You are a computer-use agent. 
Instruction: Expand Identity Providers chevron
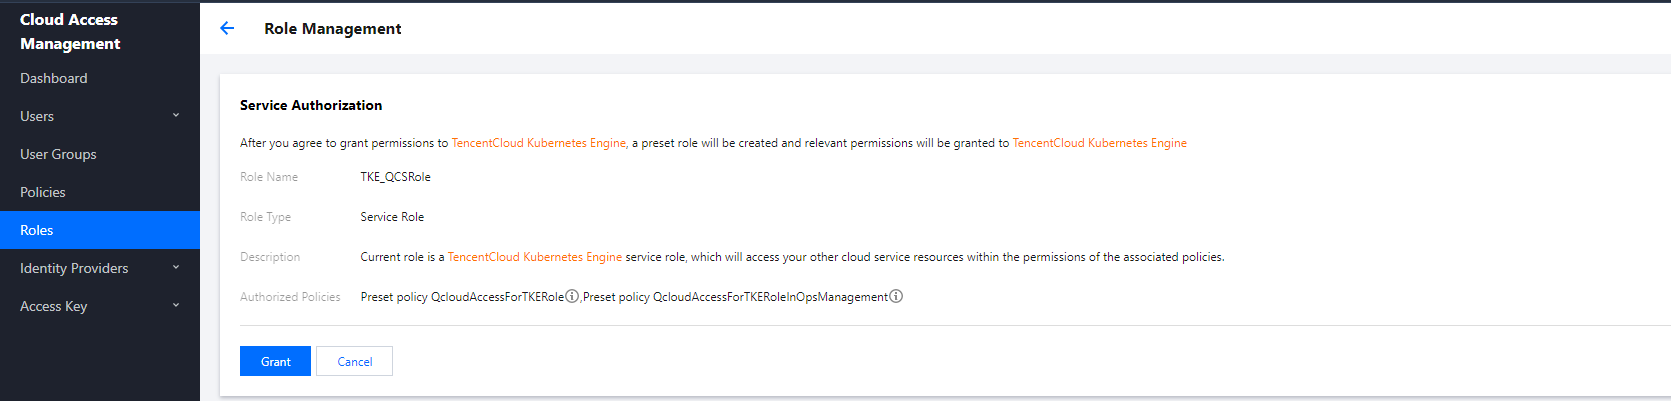[x=176, y=268]
